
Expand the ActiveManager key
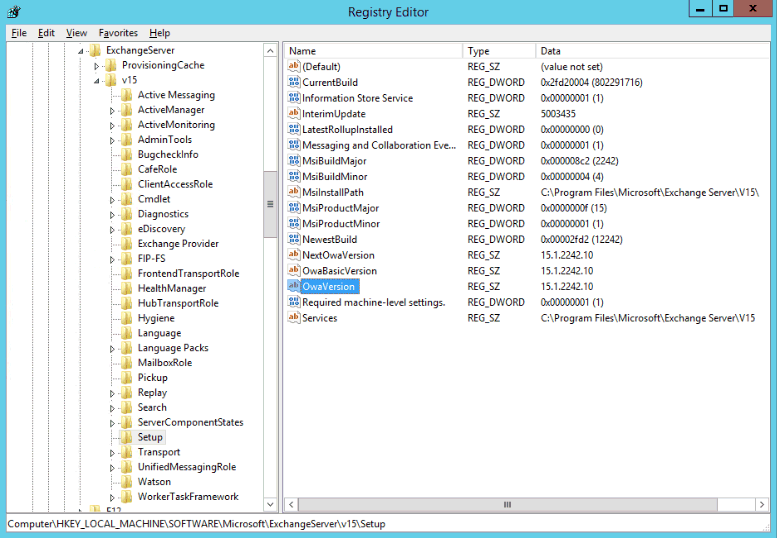click(x=112, y=110)
